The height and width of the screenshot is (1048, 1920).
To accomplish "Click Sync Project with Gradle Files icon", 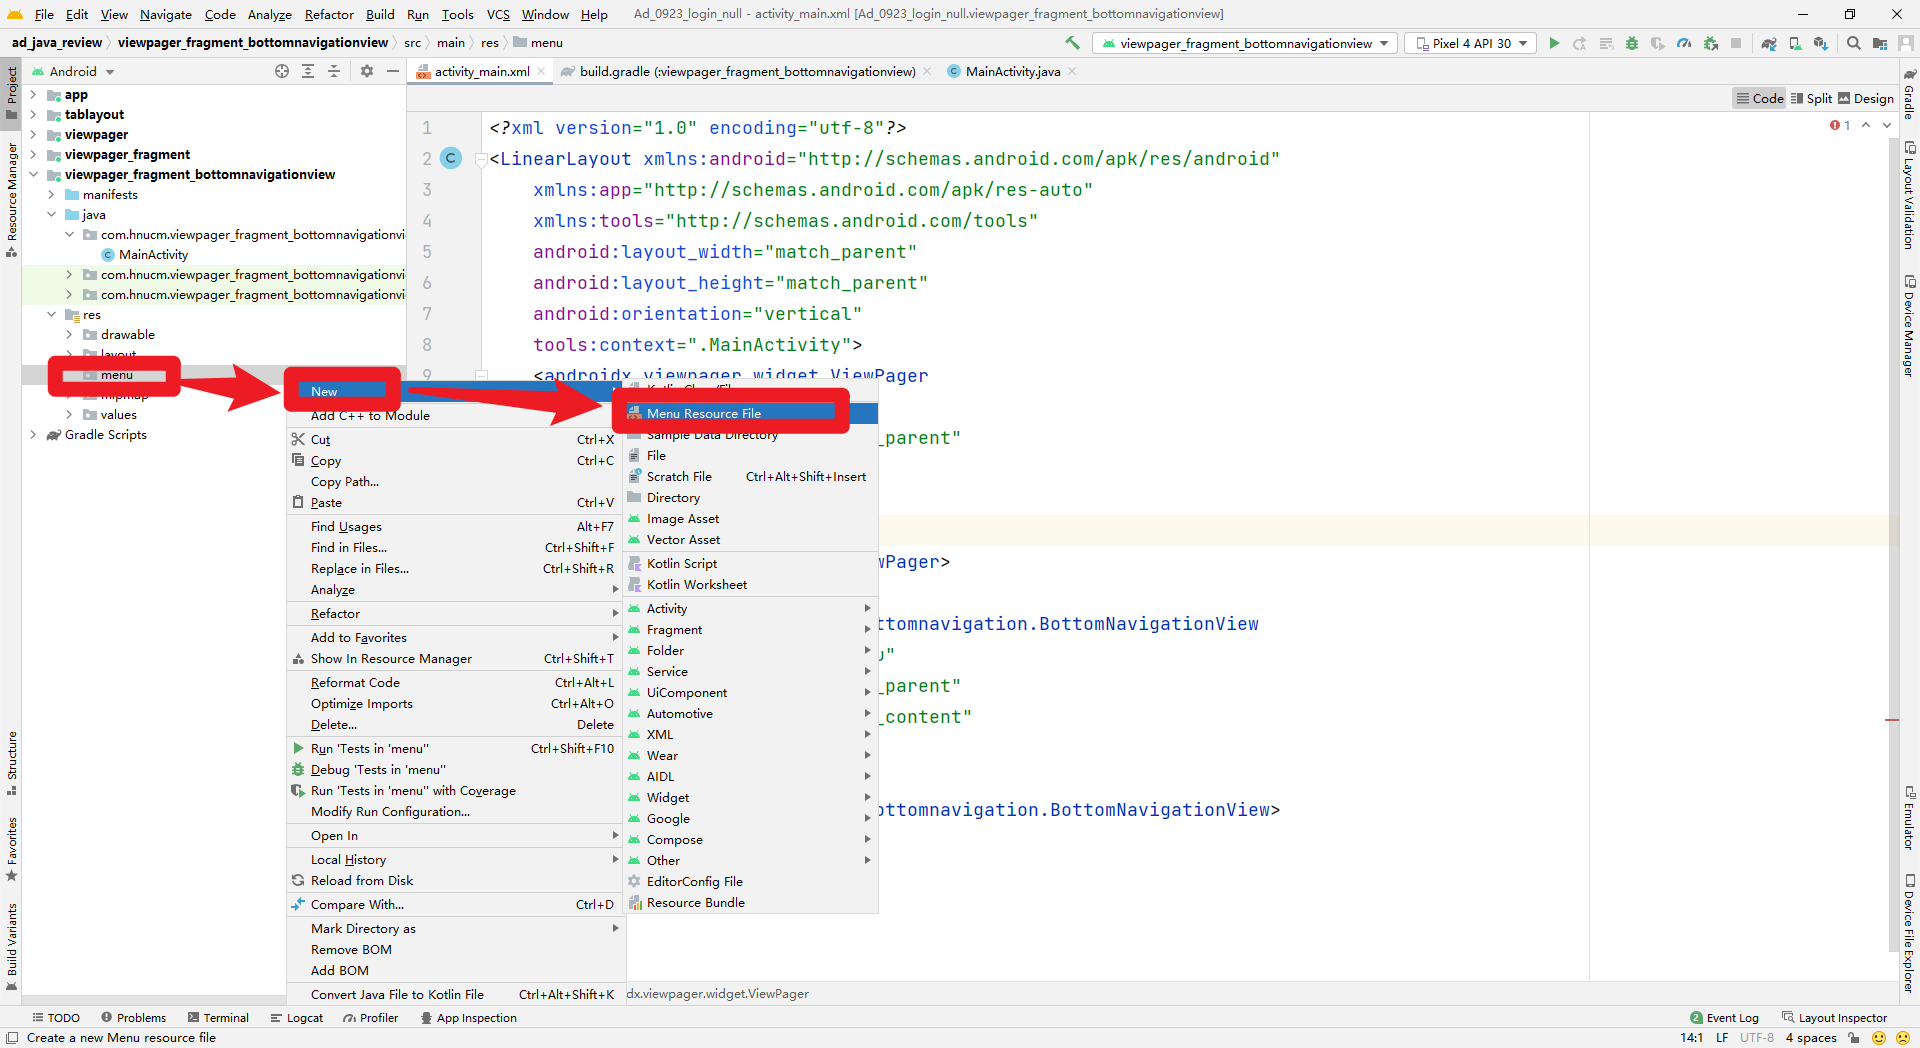I will [1769, 43].
